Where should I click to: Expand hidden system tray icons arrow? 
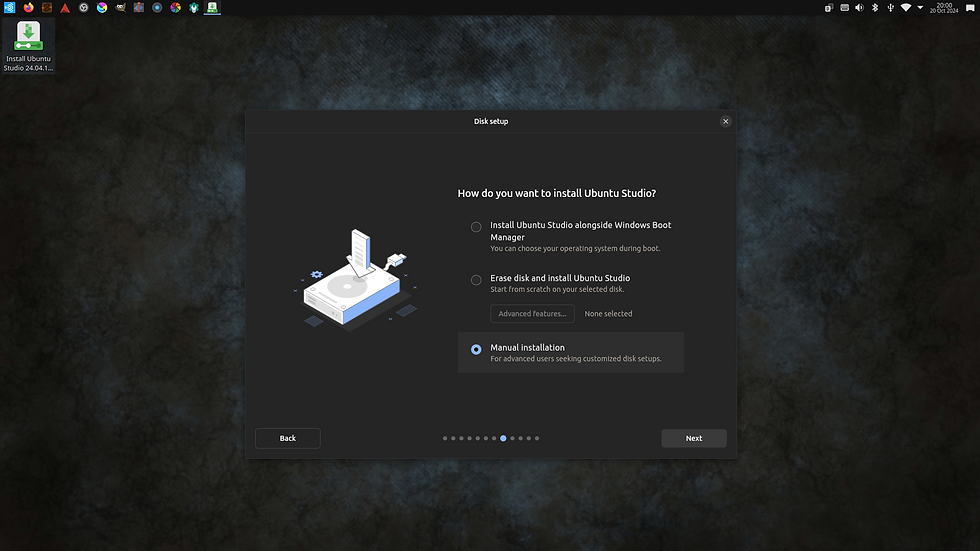point(920,7)
